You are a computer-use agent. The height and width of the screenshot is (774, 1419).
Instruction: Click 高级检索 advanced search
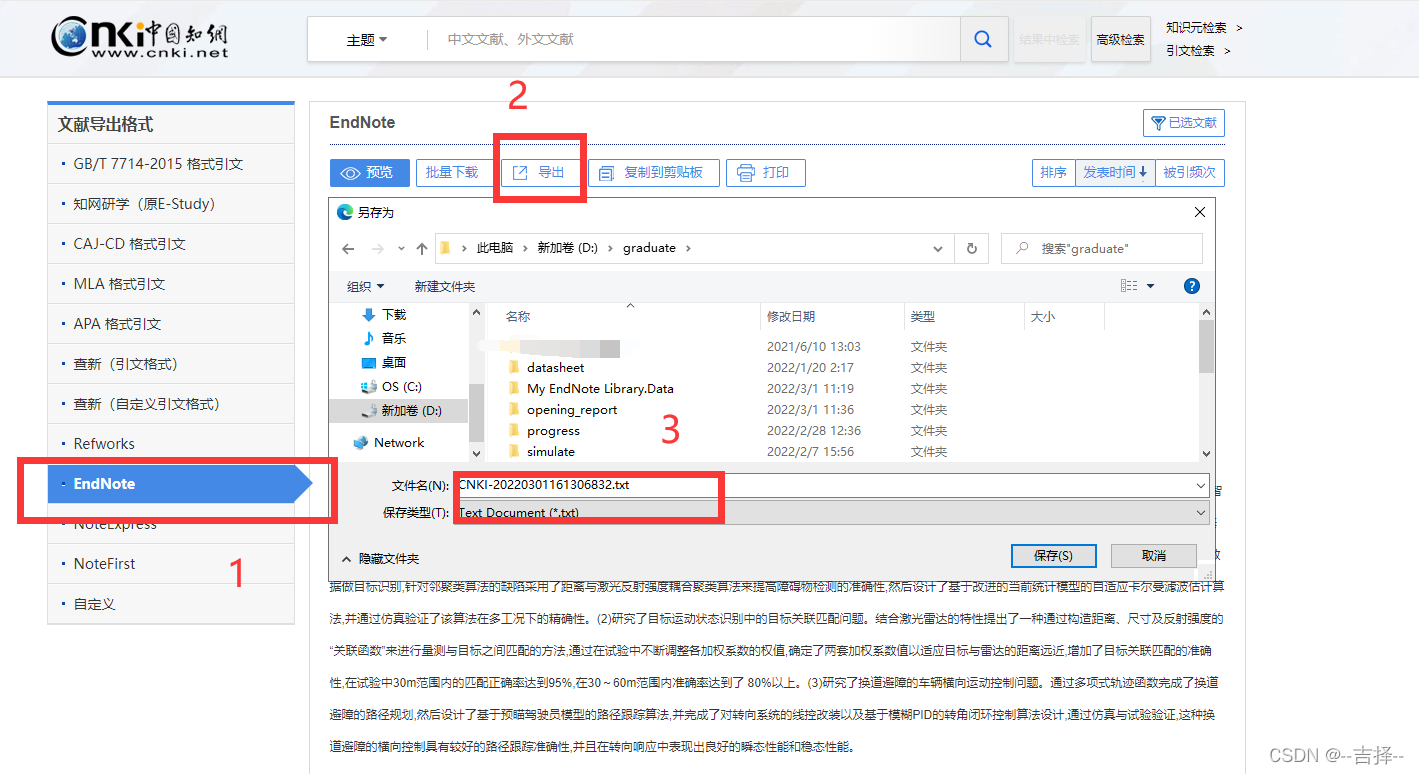pyautogui.click(x=1120, y=40)
